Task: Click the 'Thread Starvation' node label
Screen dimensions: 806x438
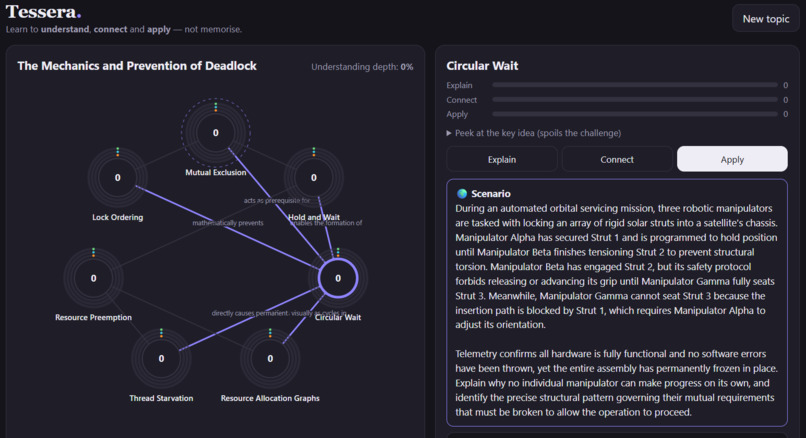Action: click(161, 398)
